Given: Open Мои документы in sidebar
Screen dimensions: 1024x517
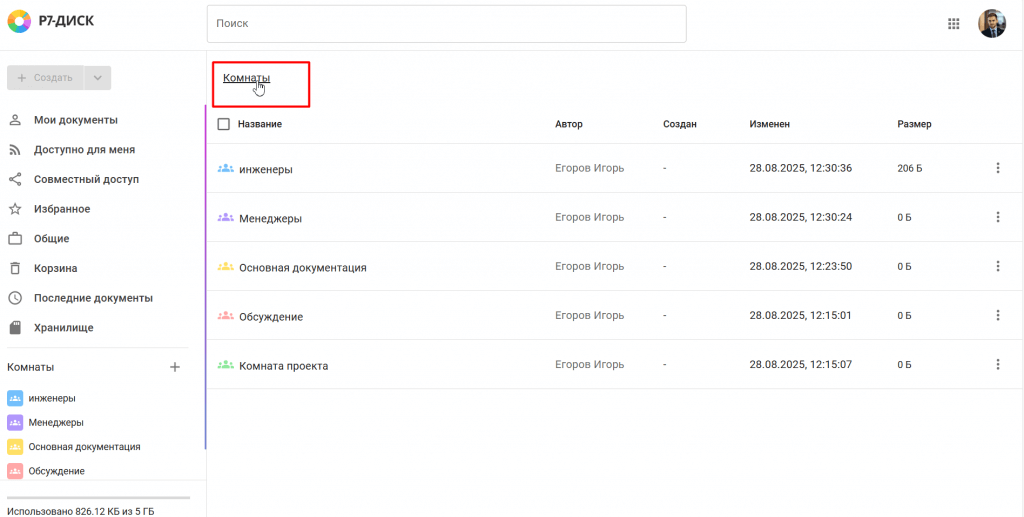Looking at the screenshot, I should click(76, 120).
